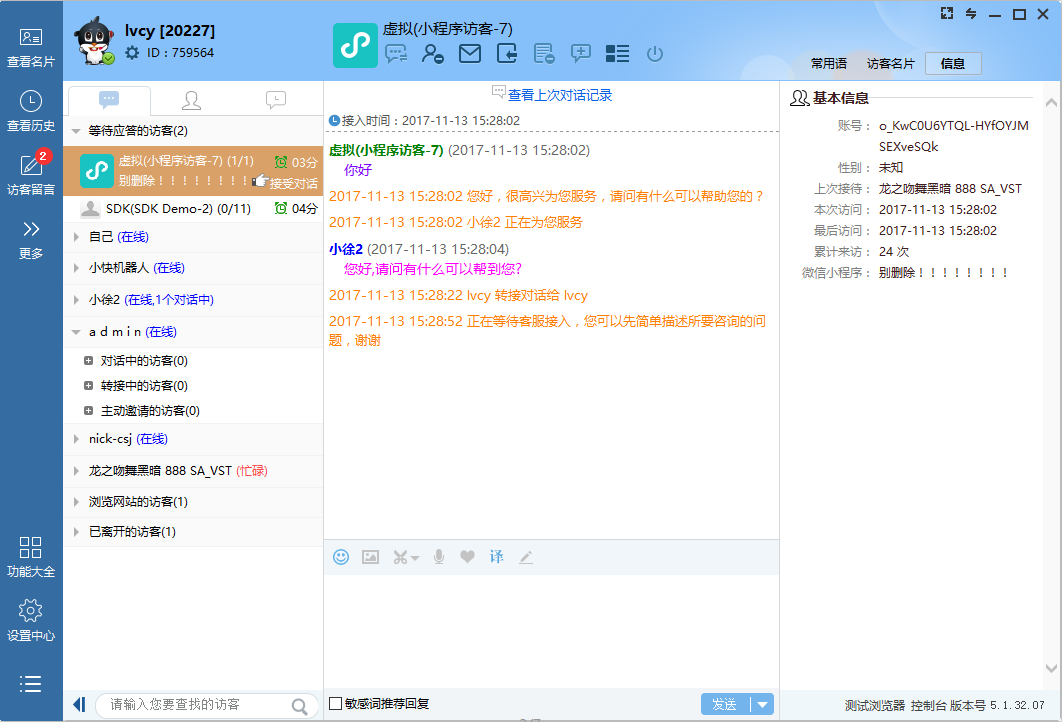Expand the 转接中的访客(0) node

89,386
